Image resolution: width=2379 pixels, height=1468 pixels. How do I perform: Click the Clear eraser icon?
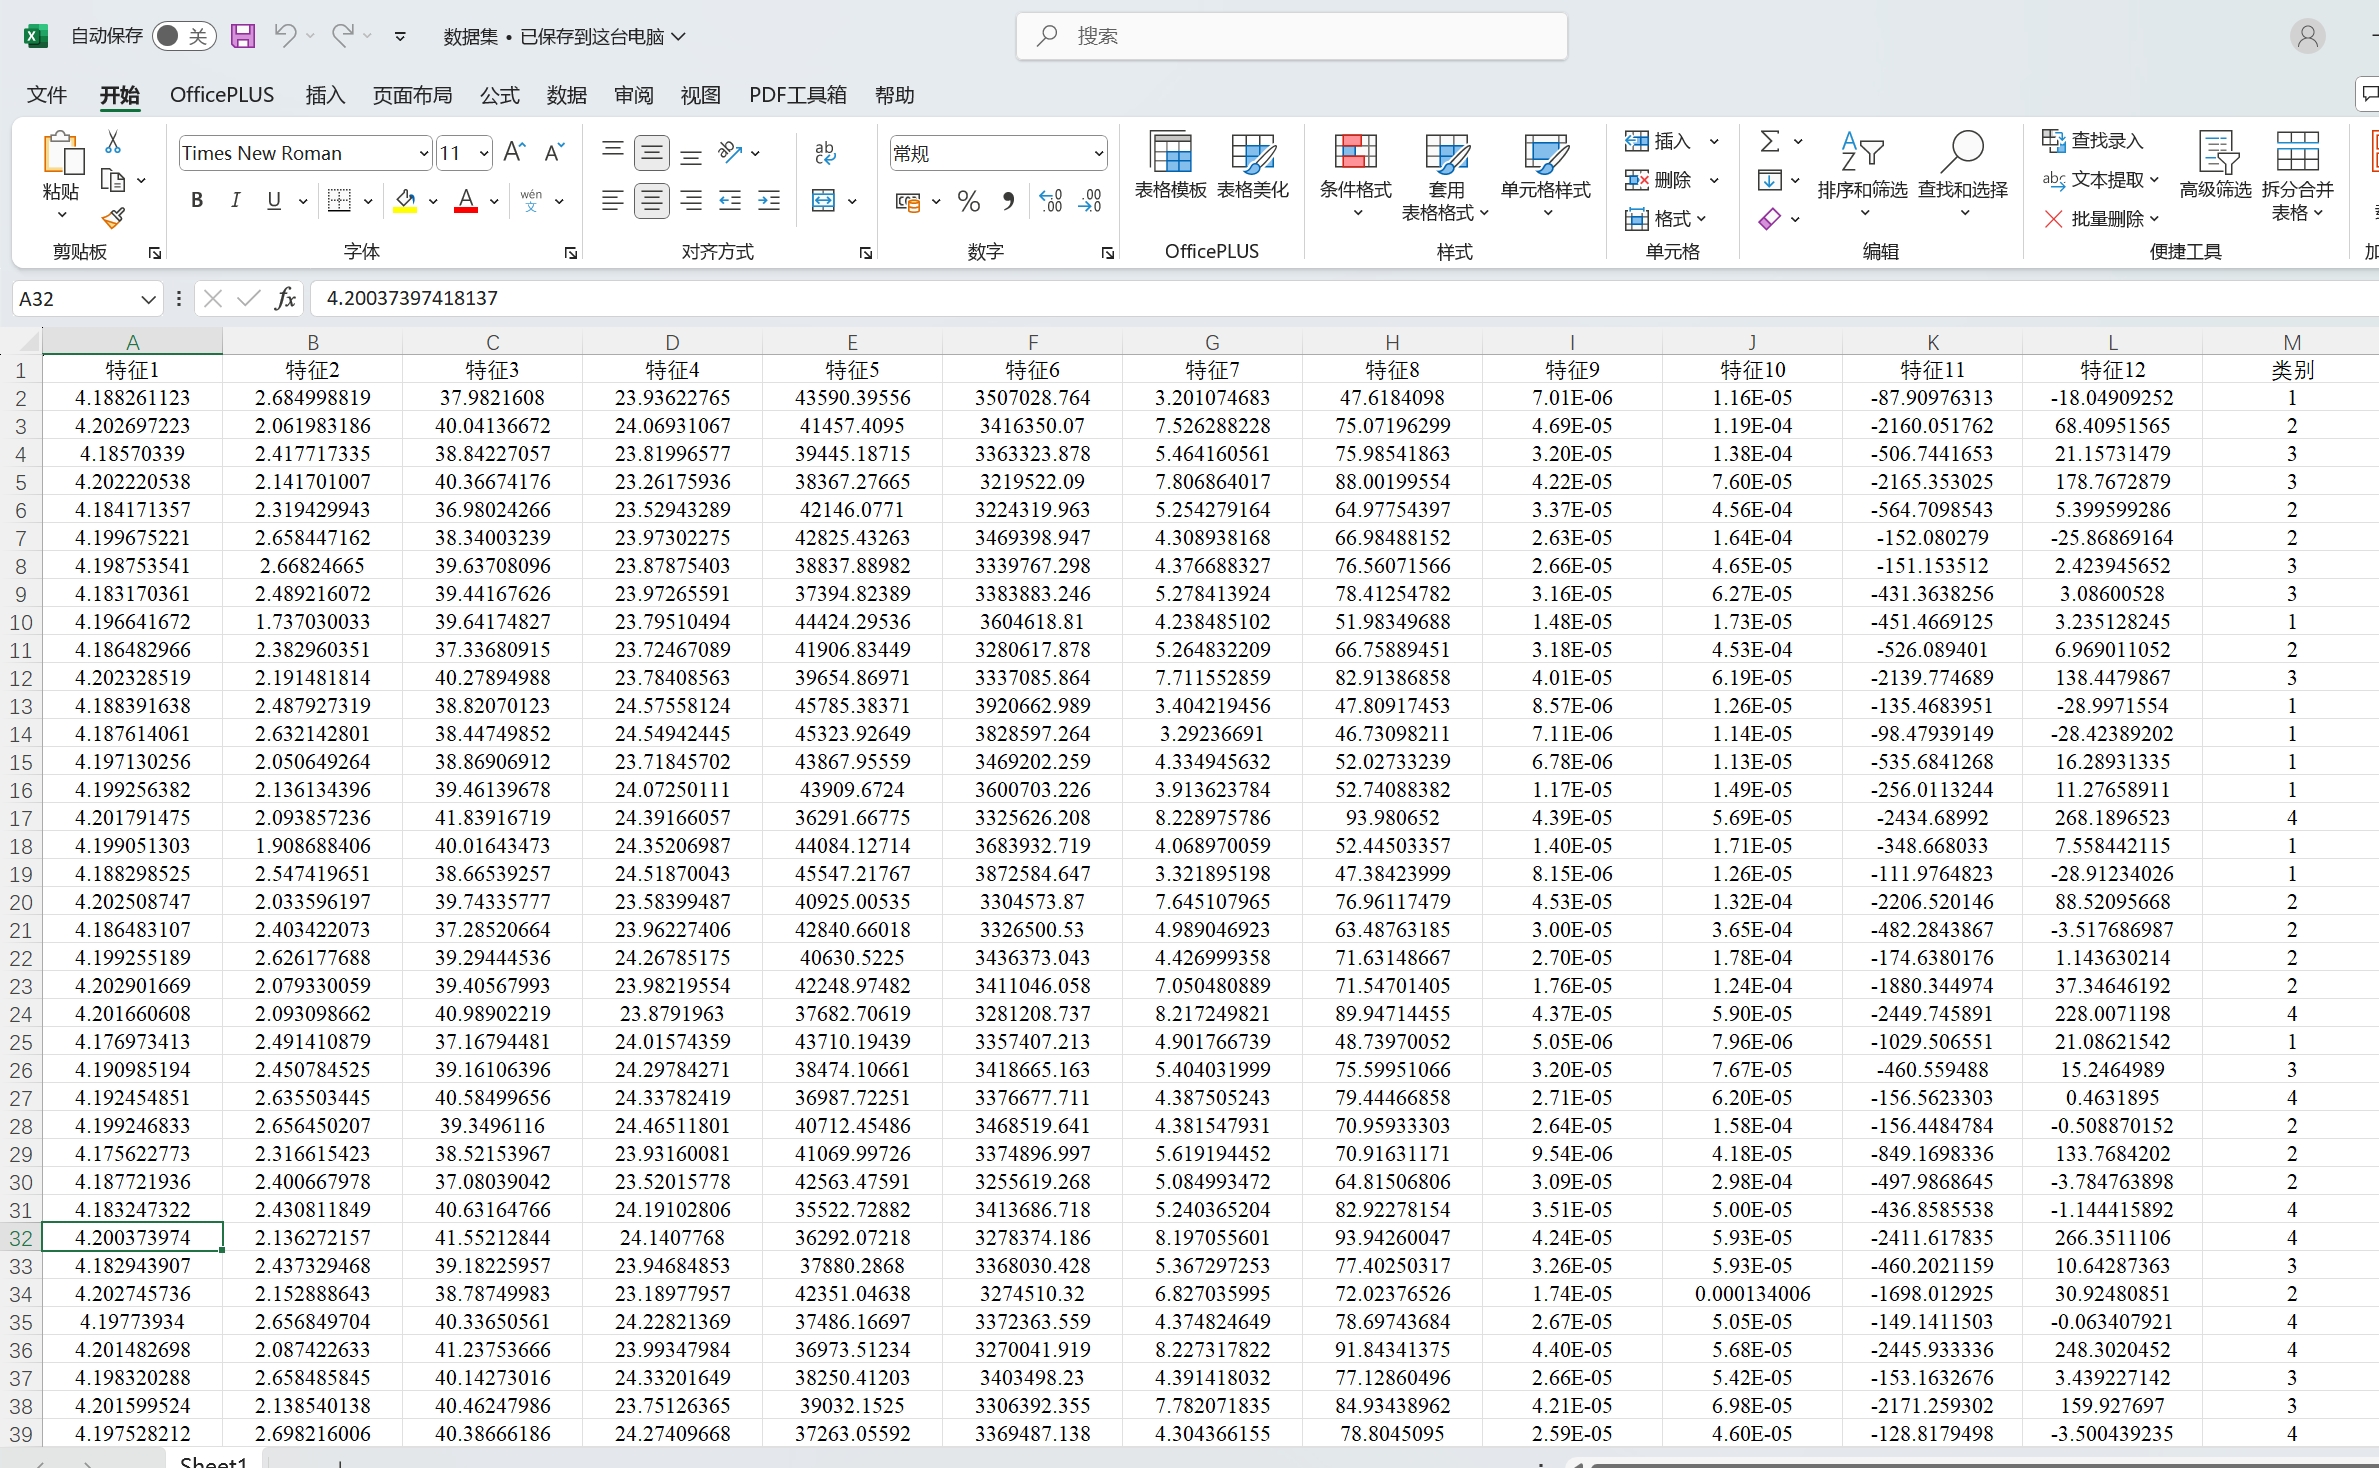coord(1769,218)
